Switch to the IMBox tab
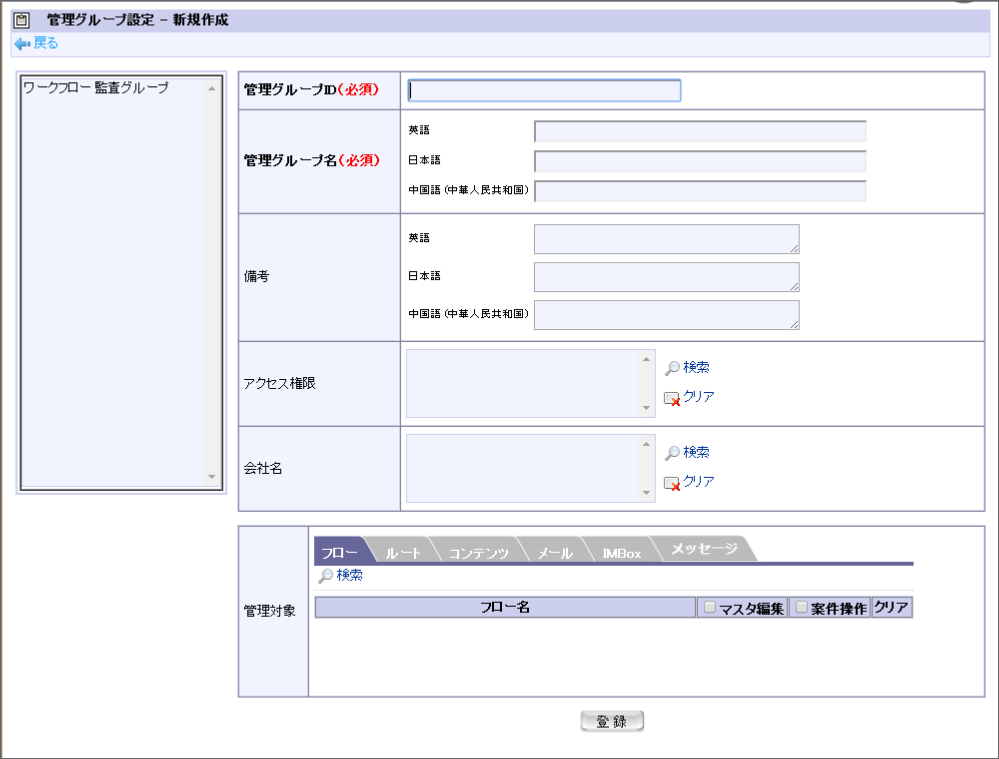Image resolution: width=999 pixels, height=759 pixels. (x=621, y=553)
